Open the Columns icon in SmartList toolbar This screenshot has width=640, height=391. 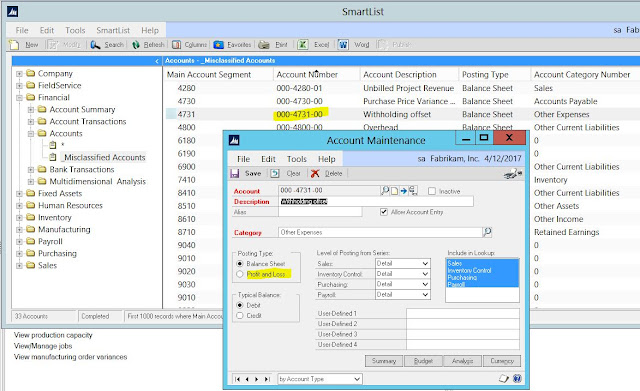click(176, 44)
